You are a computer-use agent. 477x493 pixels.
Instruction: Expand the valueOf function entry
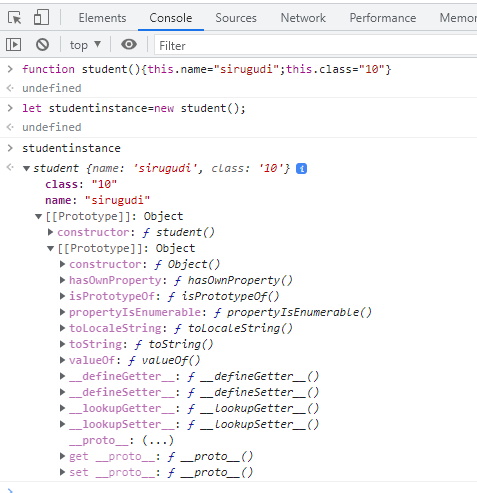click(x=62, y=360)
